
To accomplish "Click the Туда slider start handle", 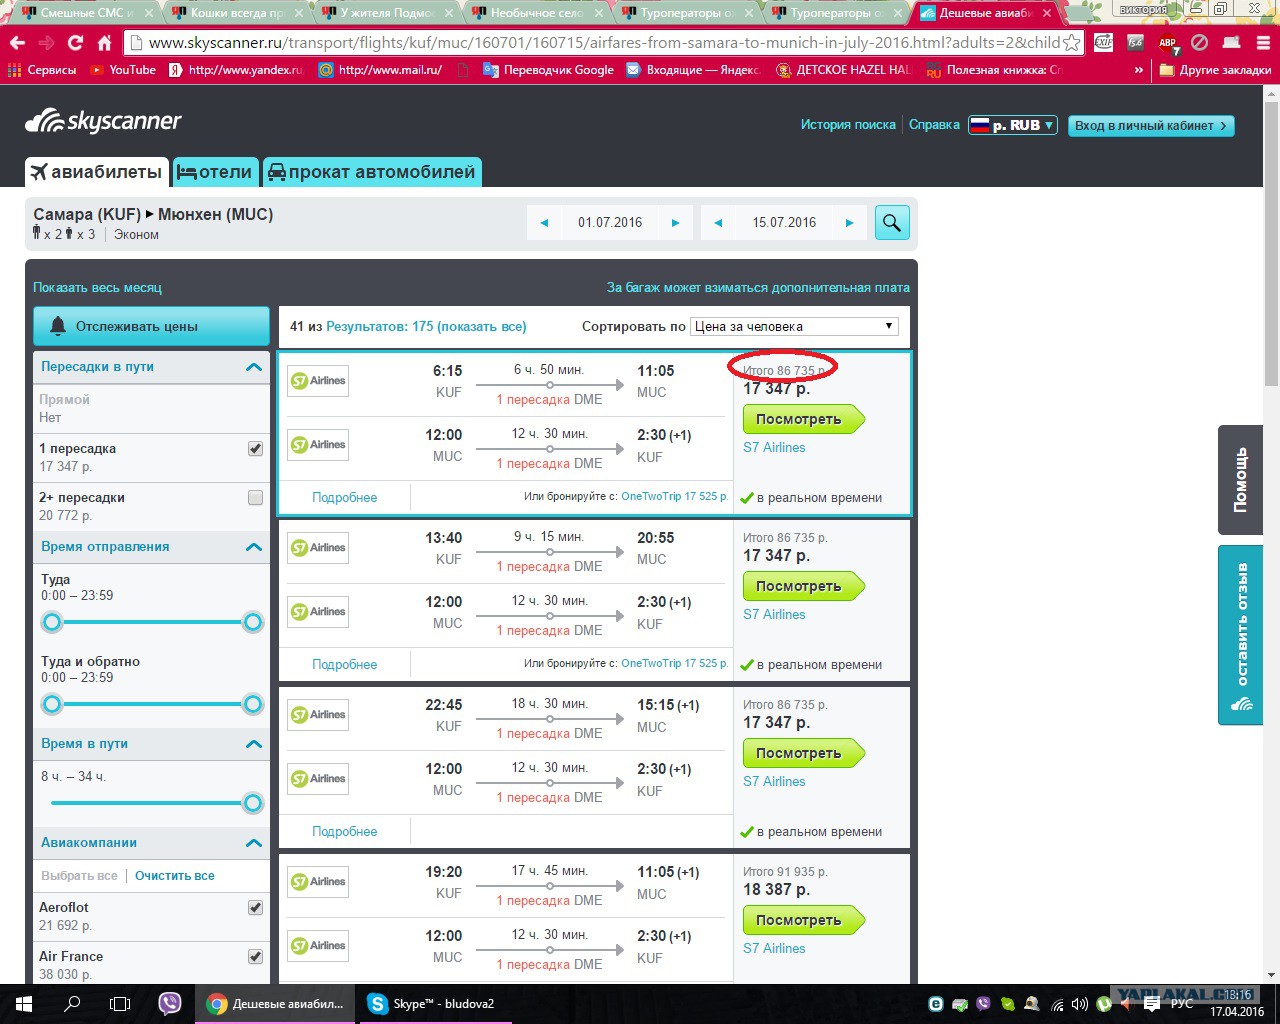I will [x=52, y=622].
